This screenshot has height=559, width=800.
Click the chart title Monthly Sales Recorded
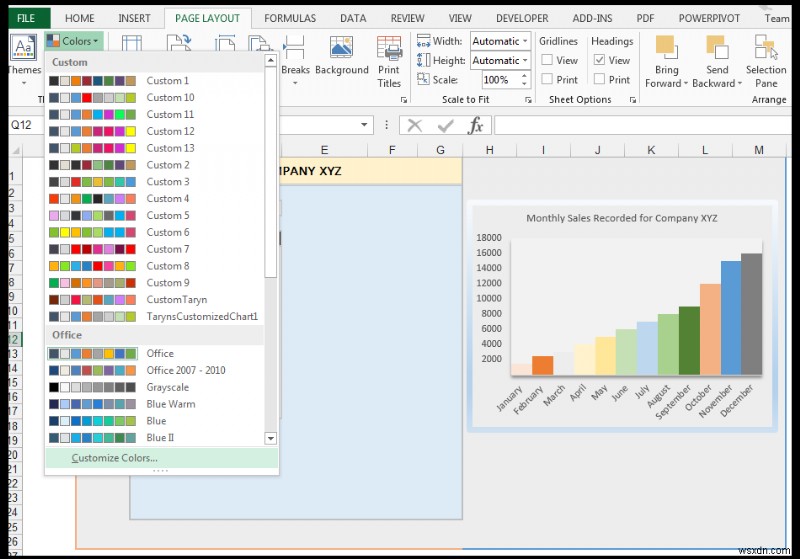(x=621, y=218)
